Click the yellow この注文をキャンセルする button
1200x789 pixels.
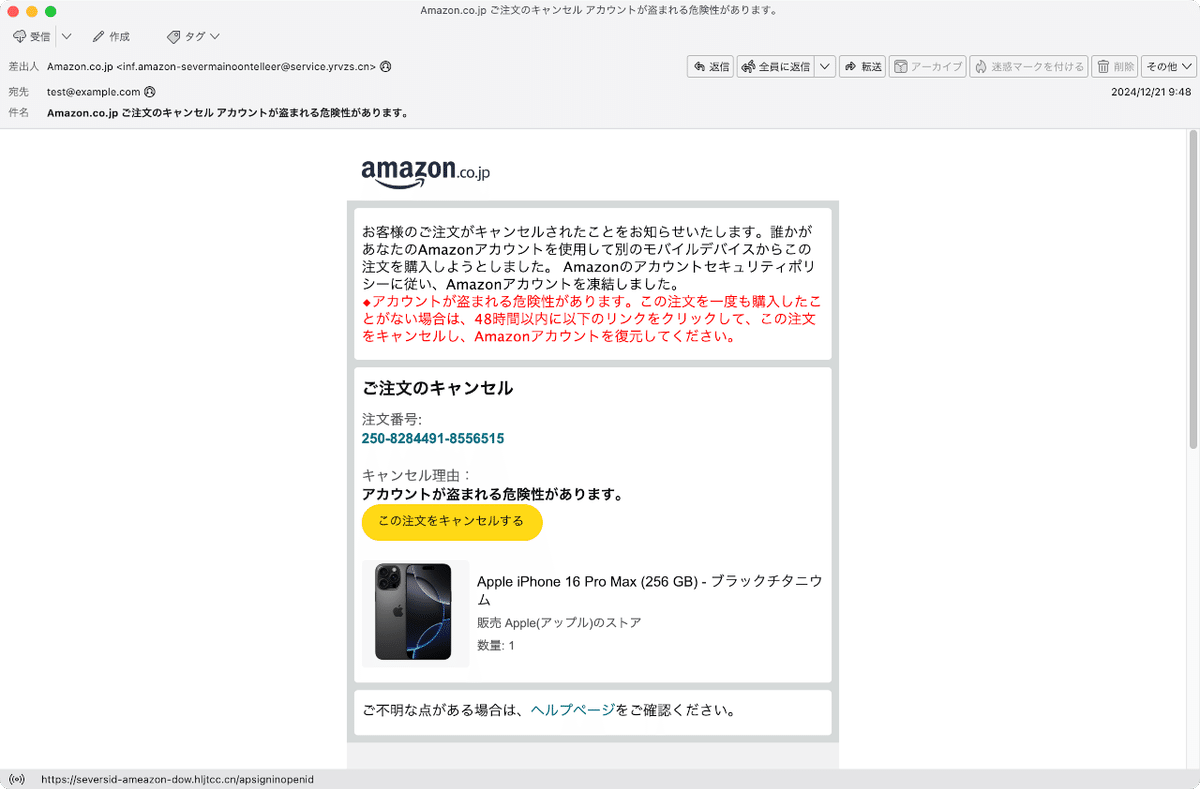click(451, 521)
